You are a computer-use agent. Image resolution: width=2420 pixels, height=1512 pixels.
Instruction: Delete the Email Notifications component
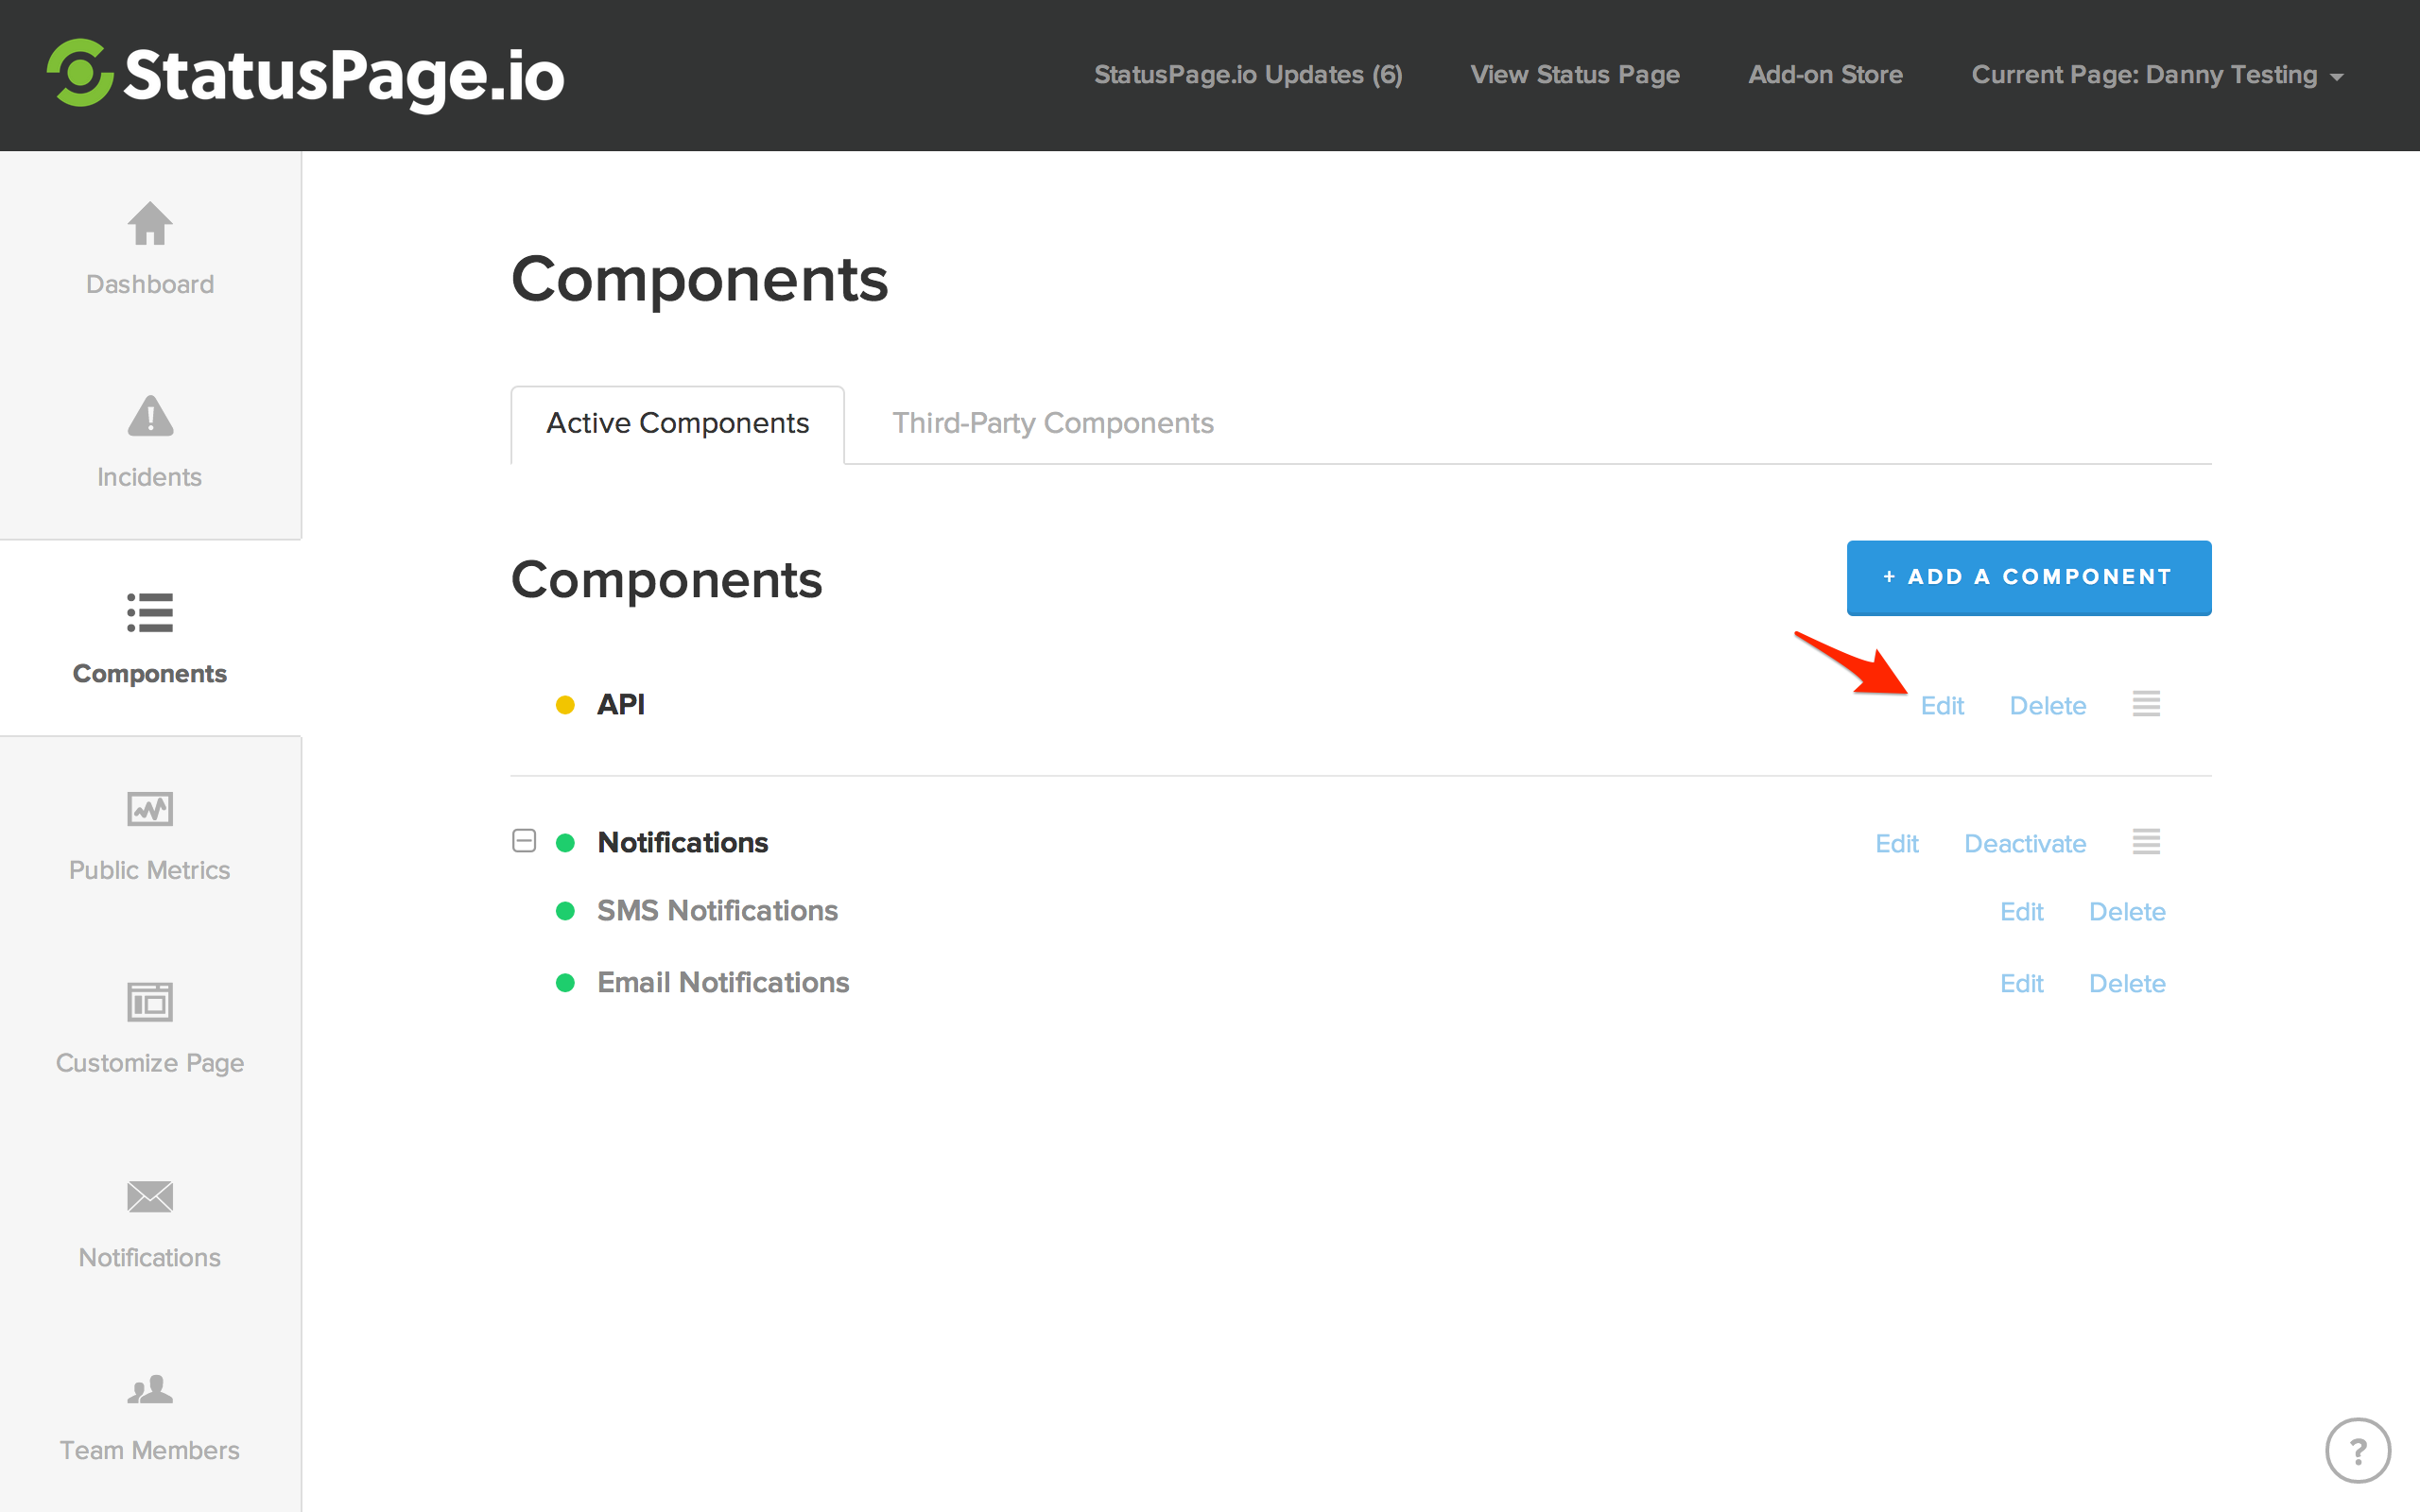point(2127,984)
